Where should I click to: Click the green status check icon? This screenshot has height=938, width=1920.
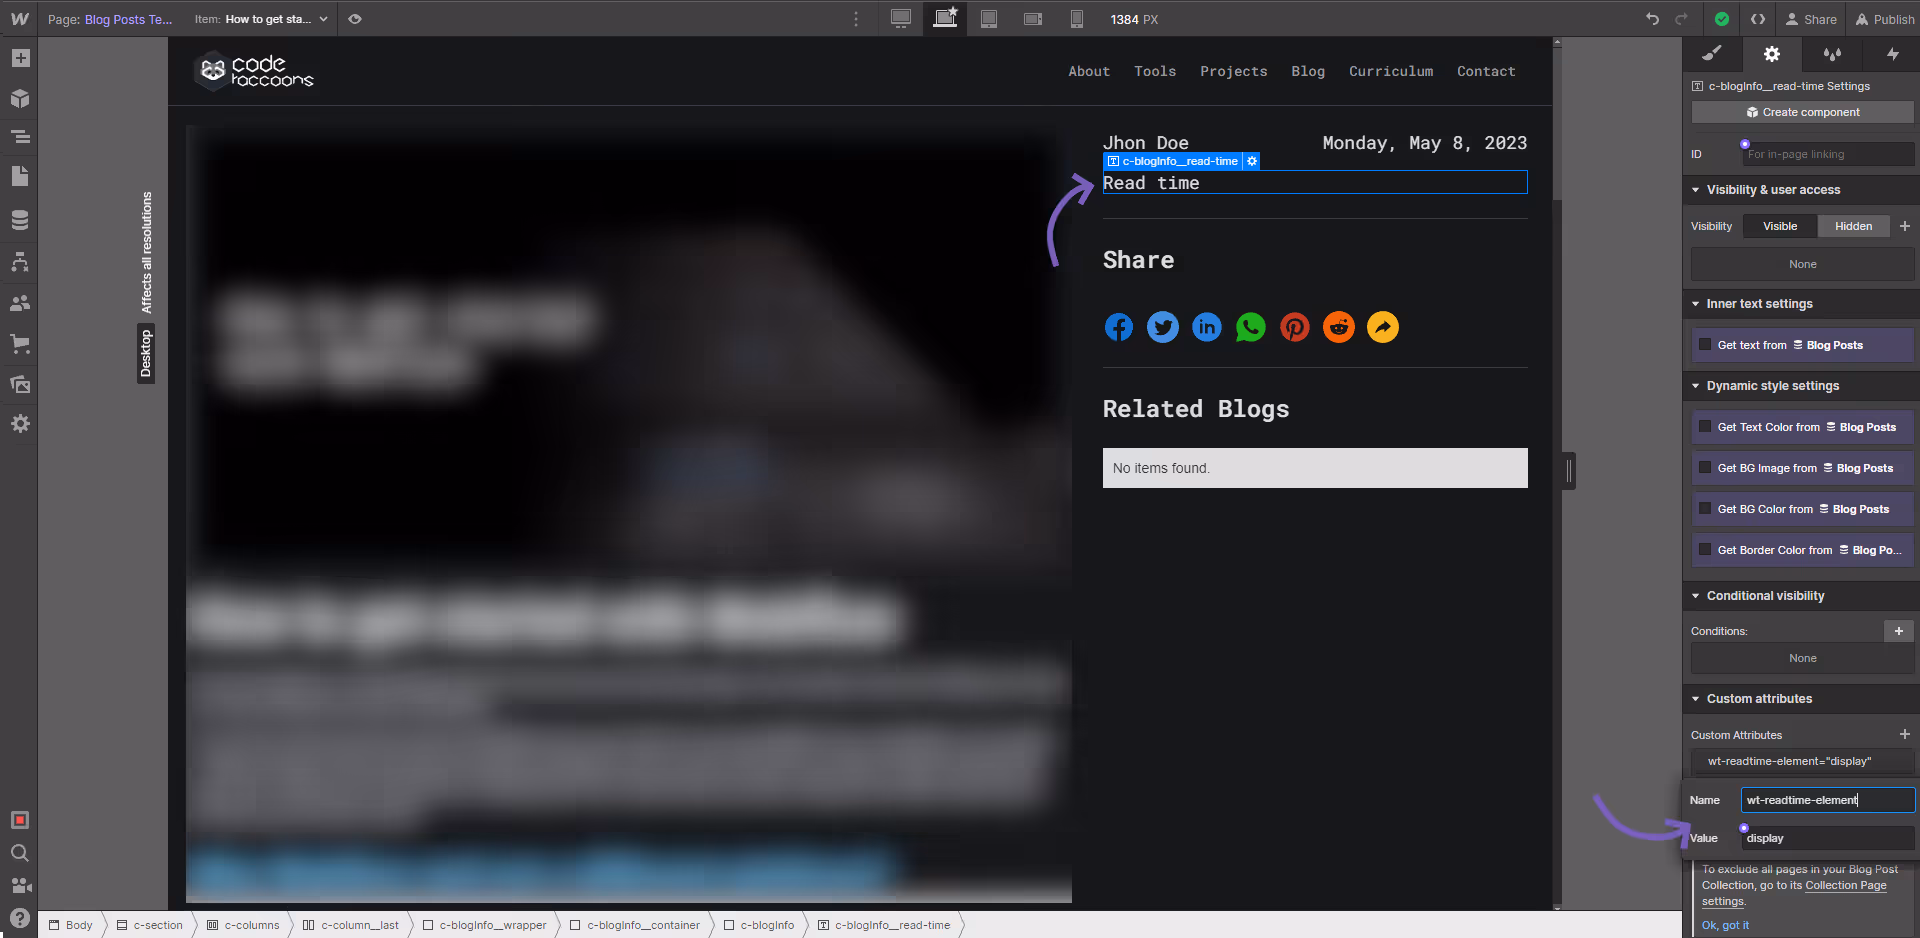pos(1722,19)
